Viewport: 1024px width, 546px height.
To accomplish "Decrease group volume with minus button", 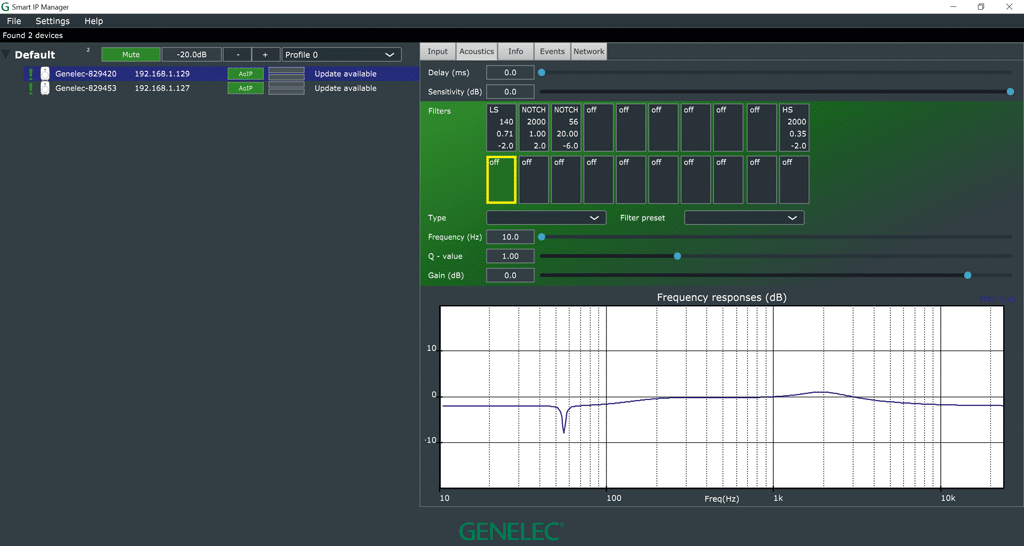I will click(x=237, y=55).
